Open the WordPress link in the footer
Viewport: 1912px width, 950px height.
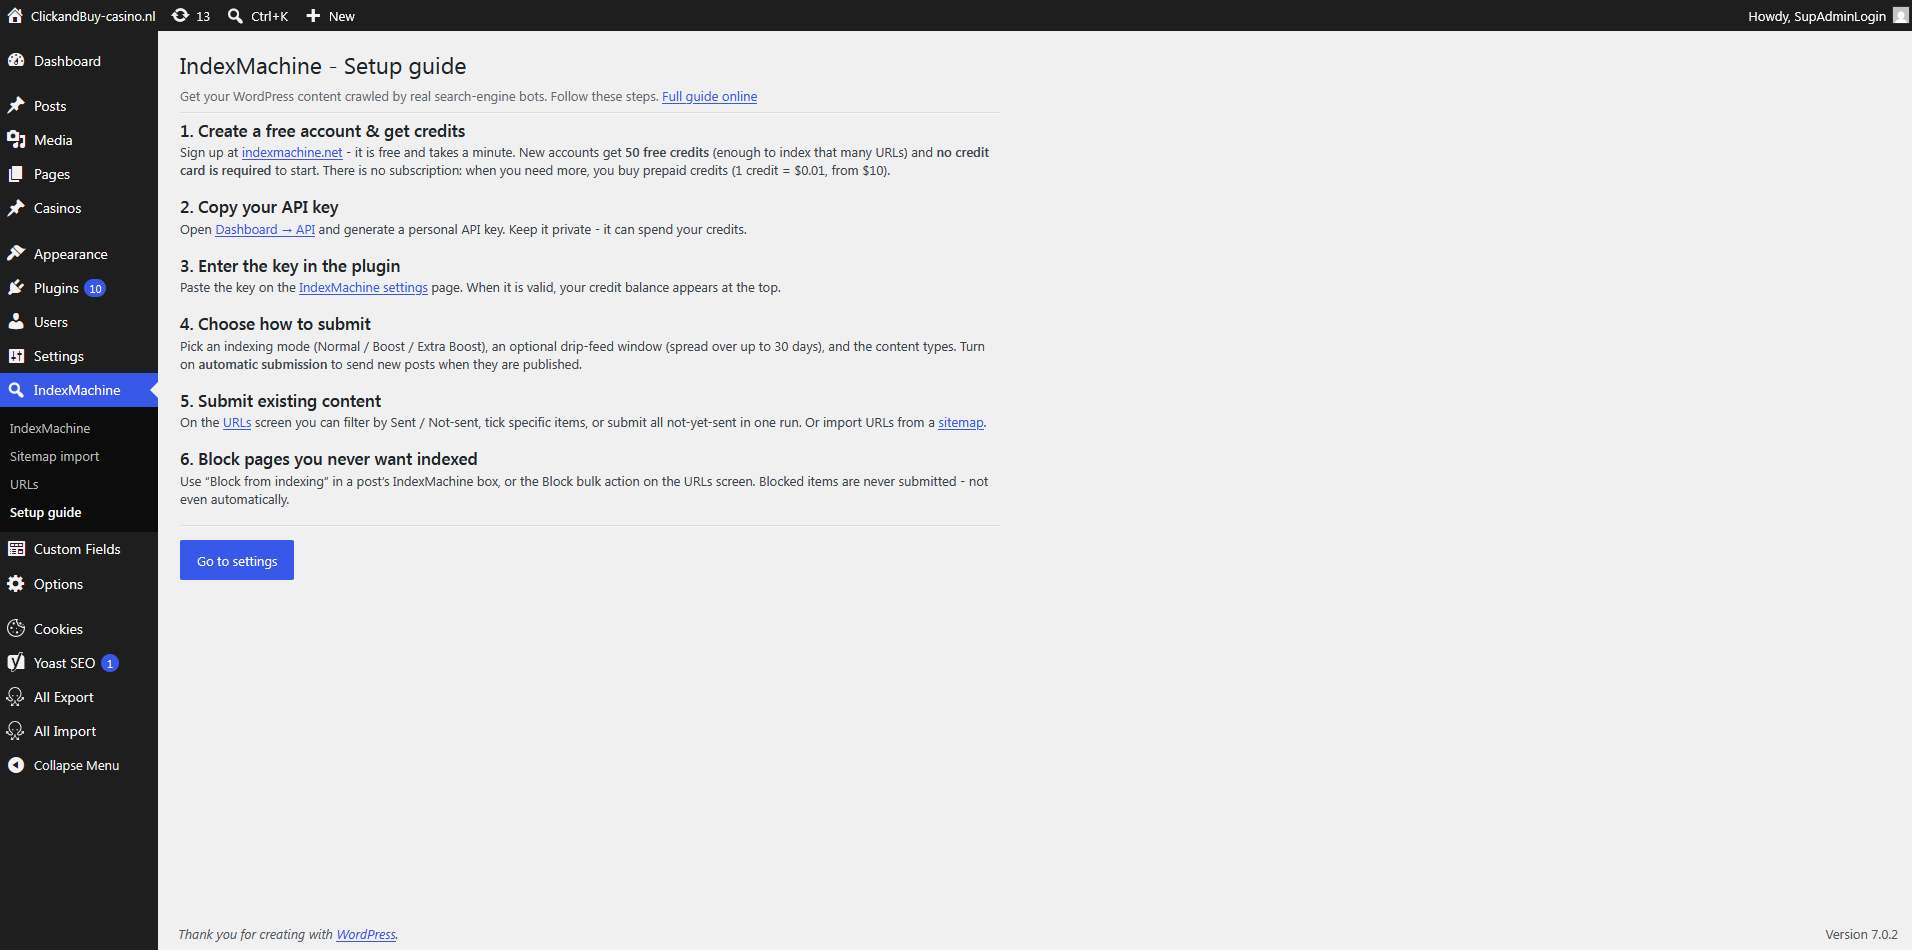366,935
